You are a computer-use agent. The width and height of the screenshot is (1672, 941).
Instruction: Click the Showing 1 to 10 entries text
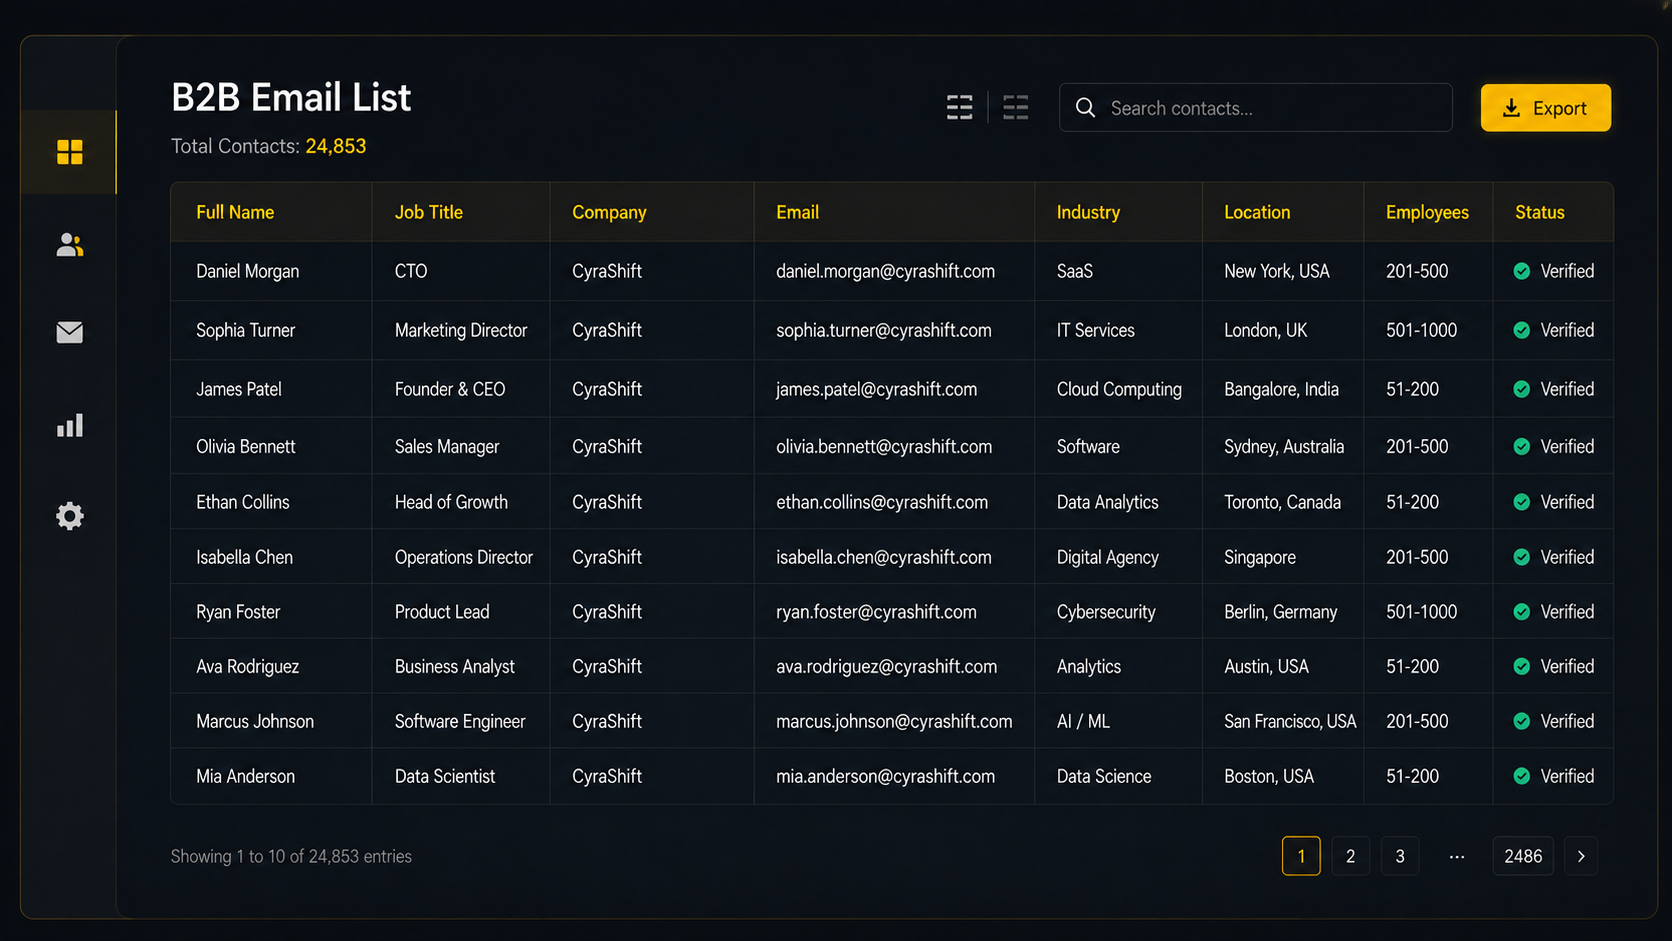pyautogui.click(x=291, y=856)
